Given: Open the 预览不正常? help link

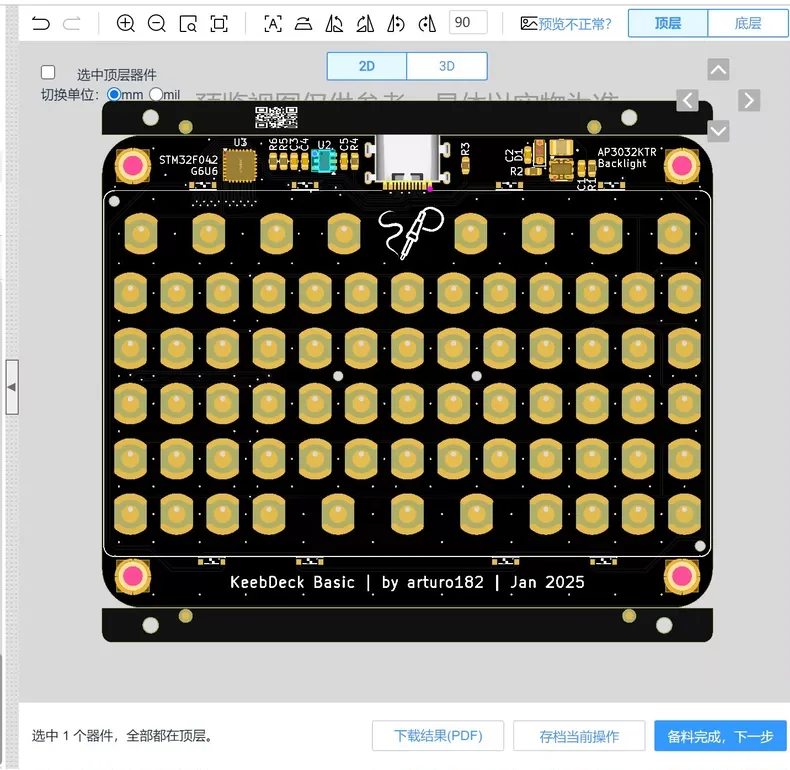Looking at the screenshot, I should pyautogui.click(x=575, y=24).
